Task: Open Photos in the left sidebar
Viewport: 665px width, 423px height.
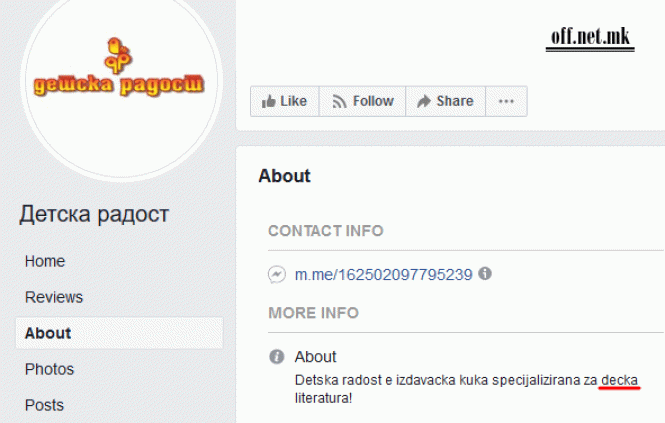Action: [x=49, y=369]
